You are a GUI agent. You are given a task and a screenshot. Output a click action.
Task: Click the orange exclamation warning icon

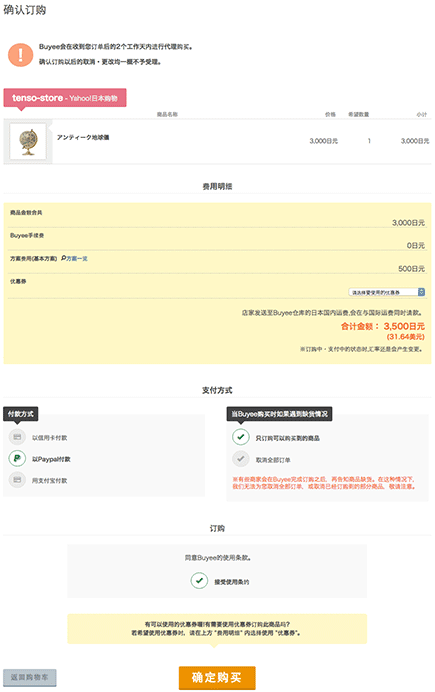click(x=20, y=55)
